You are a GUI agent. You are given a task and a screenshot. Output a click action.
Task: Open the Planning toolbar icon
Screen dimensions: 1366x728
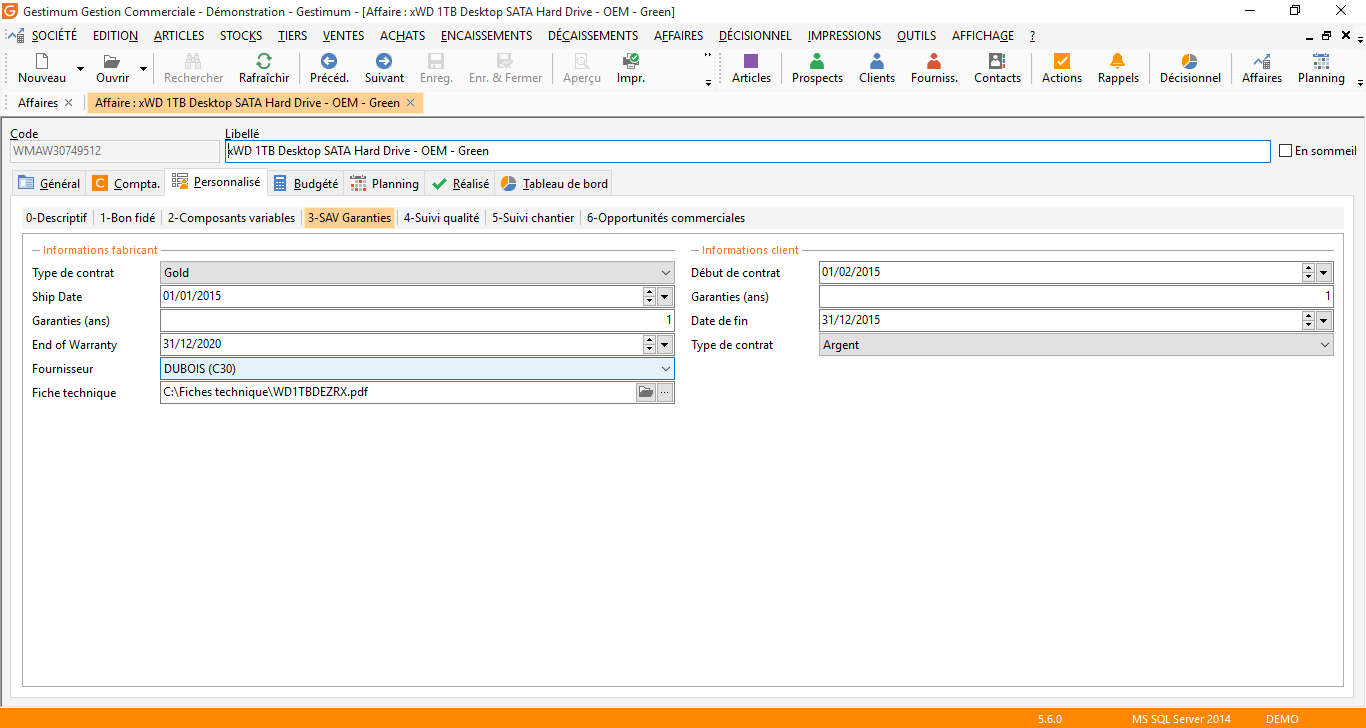[x=1321, y=61]
